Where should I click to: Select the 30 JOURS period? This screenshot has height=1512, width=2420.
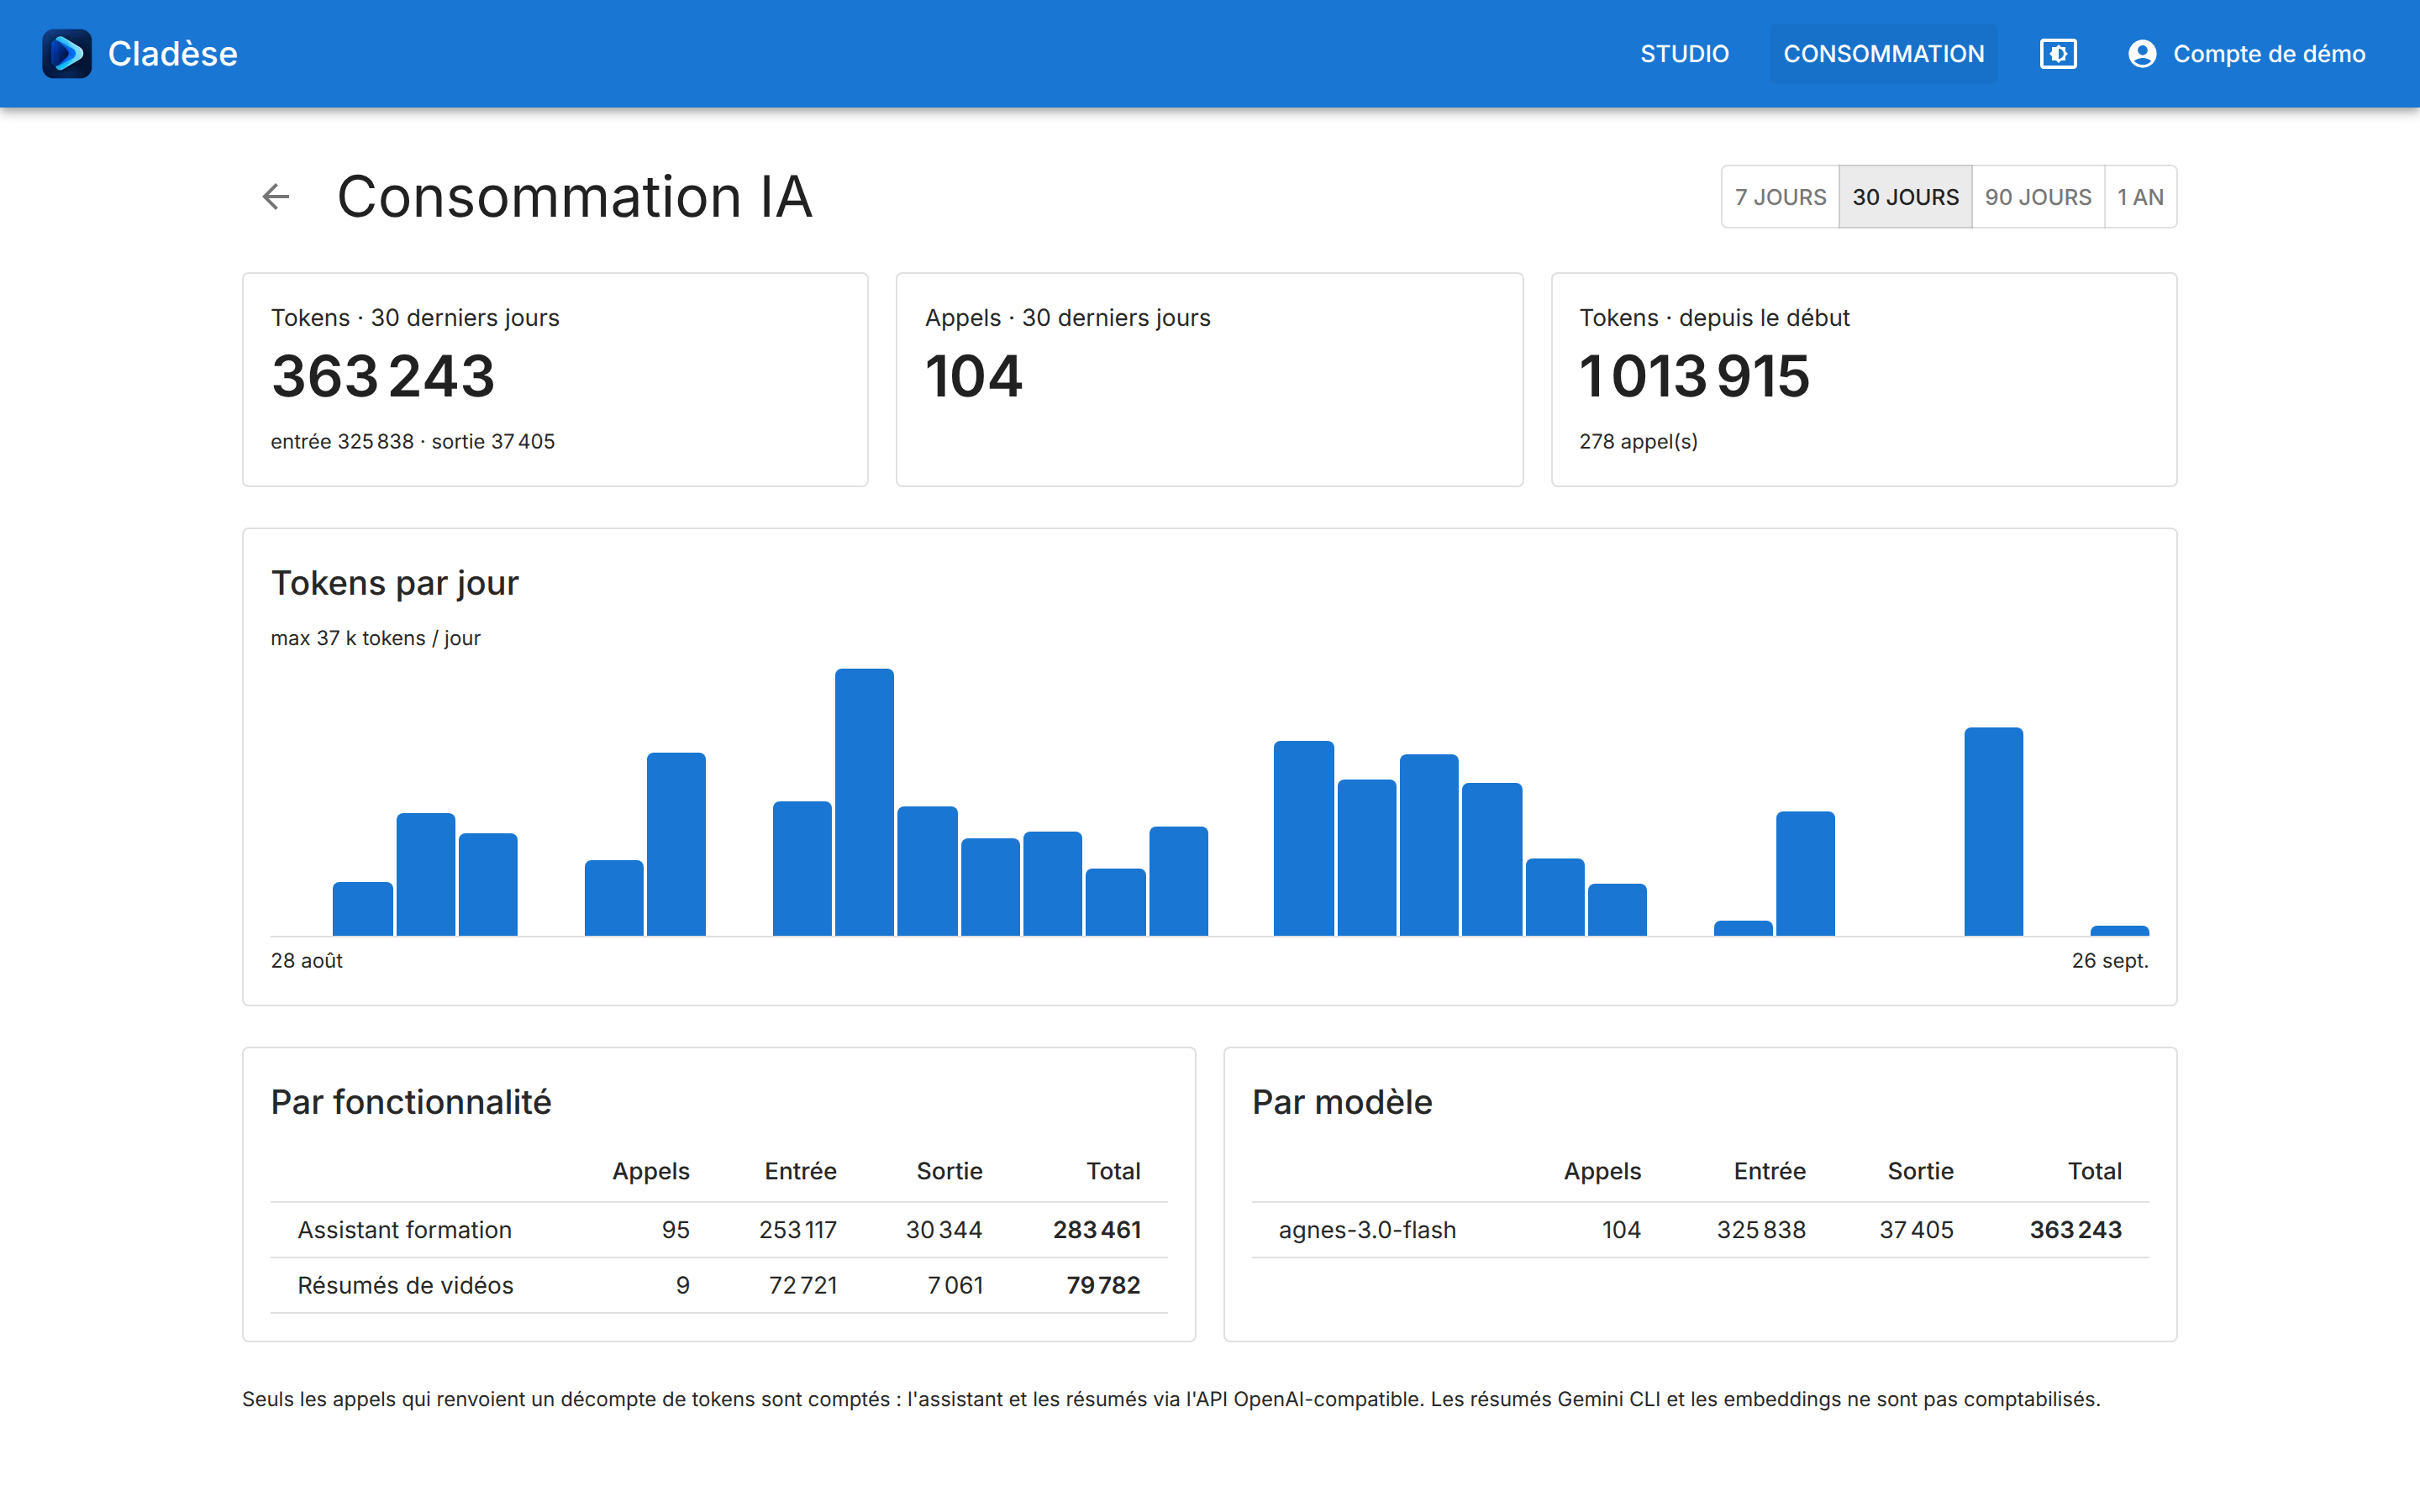point(1905,197)
